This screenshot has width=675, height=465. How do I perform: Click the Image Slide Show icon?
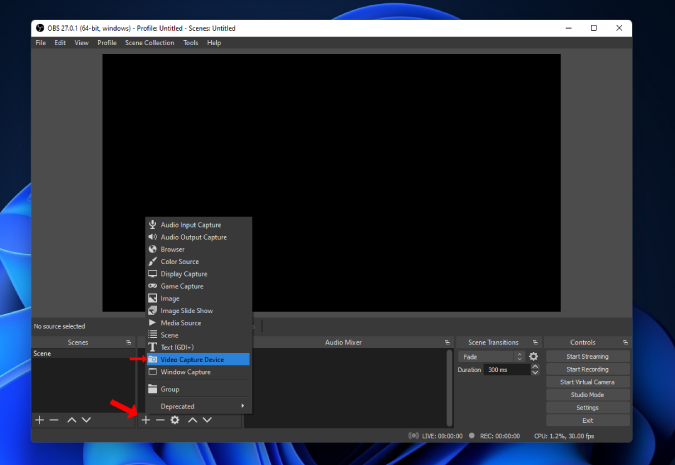tap(152, 310)
